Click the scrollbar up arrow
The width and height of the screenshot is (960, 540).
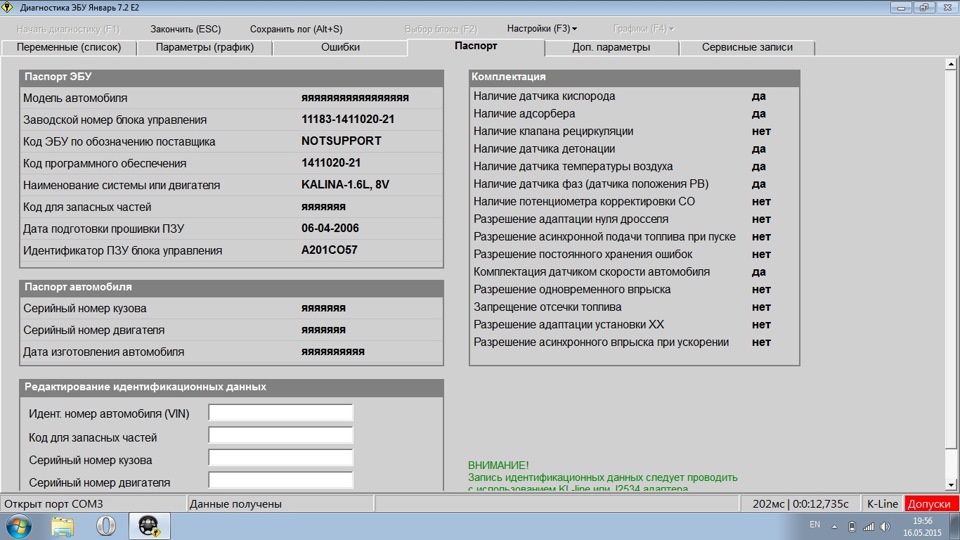[951, 64]
